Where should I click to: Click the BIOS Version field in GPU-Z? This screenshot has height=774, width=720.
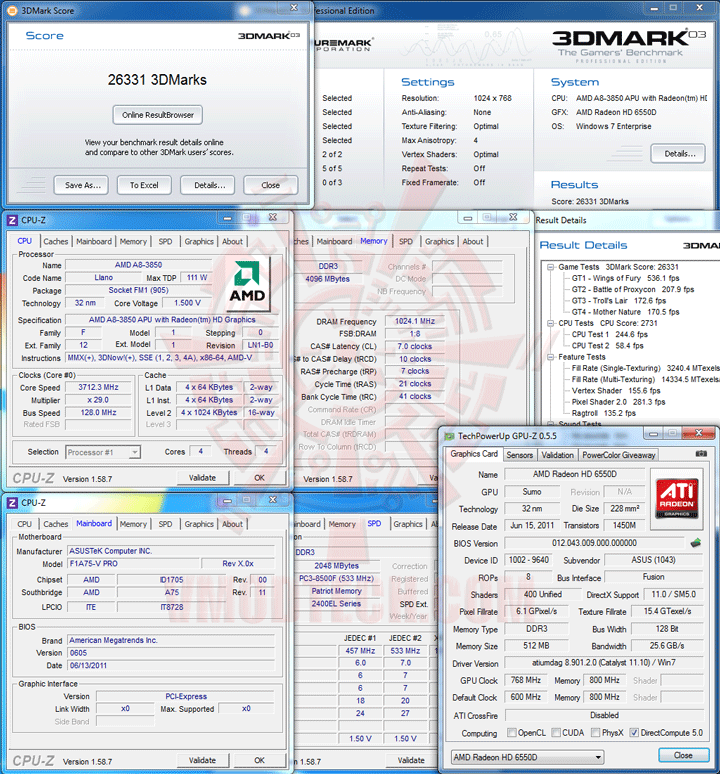click(x=594, y=543)
